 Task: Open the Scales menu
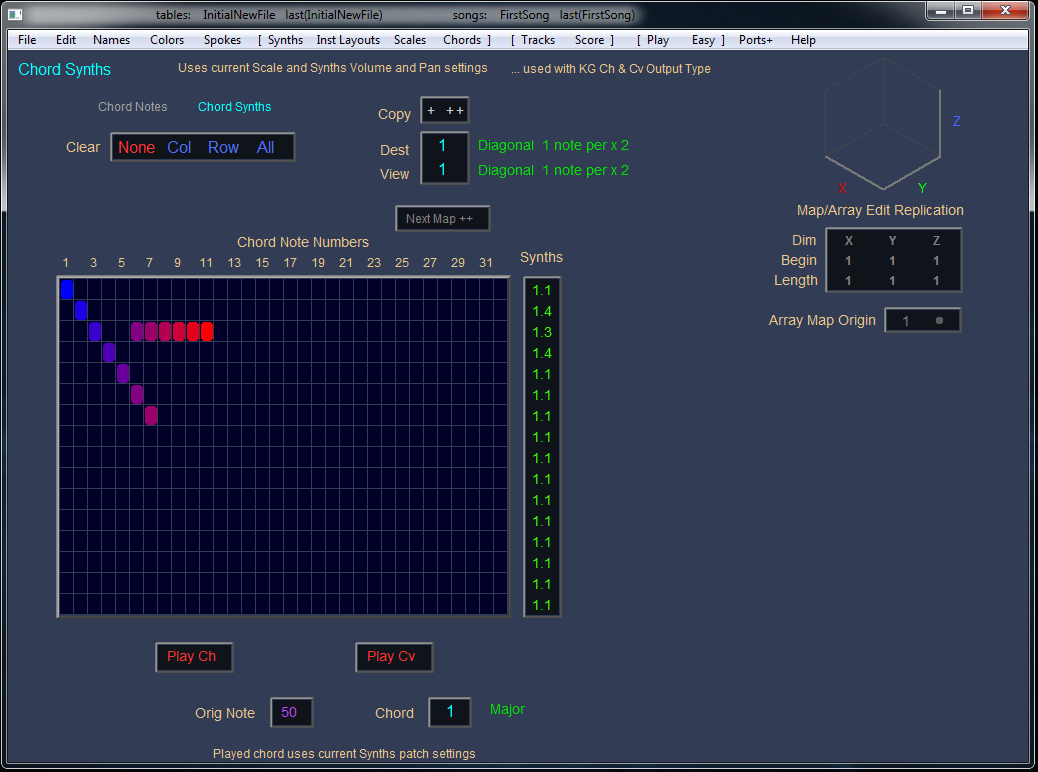pos(410,40)
